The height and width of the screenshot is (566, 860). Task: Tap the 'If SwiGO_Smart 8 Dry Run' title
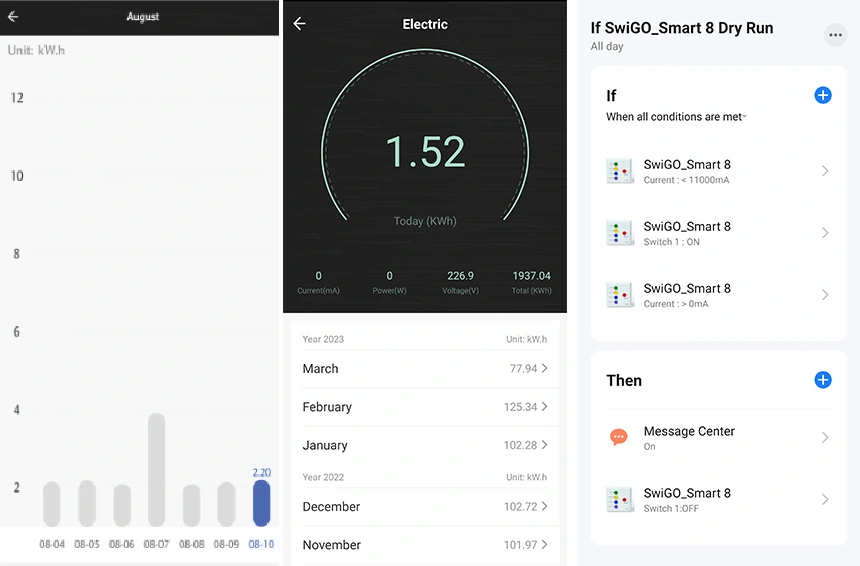coord(682,28)
